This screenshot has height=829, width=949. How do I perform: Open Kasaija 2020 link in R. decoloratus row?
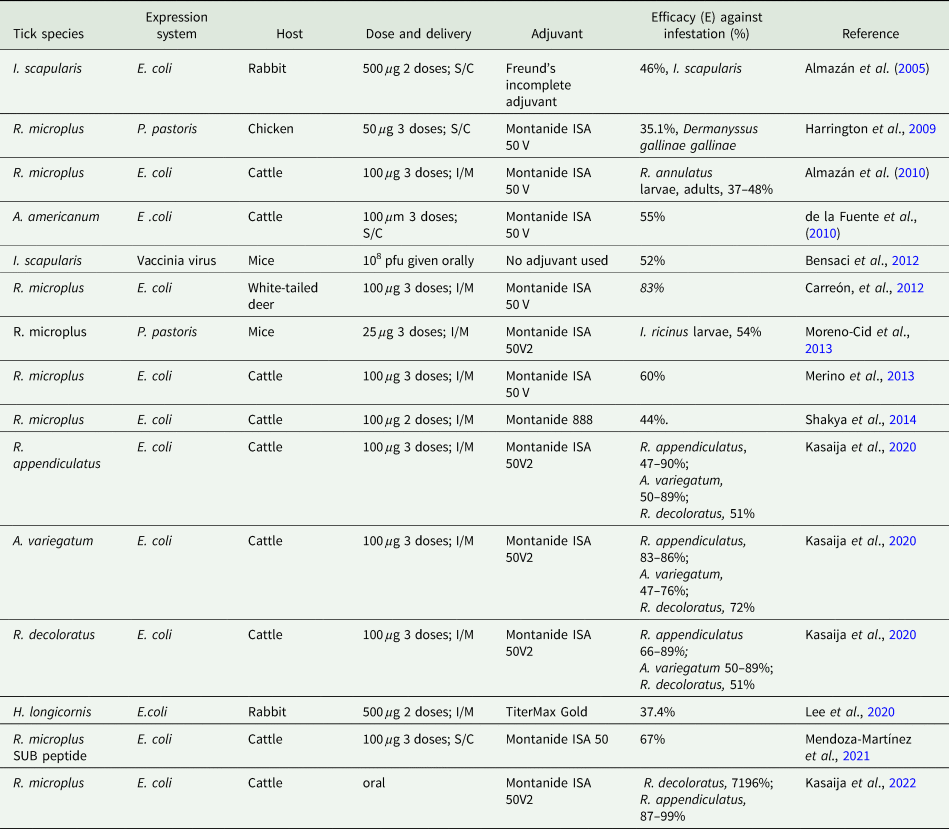click(902, 635)
